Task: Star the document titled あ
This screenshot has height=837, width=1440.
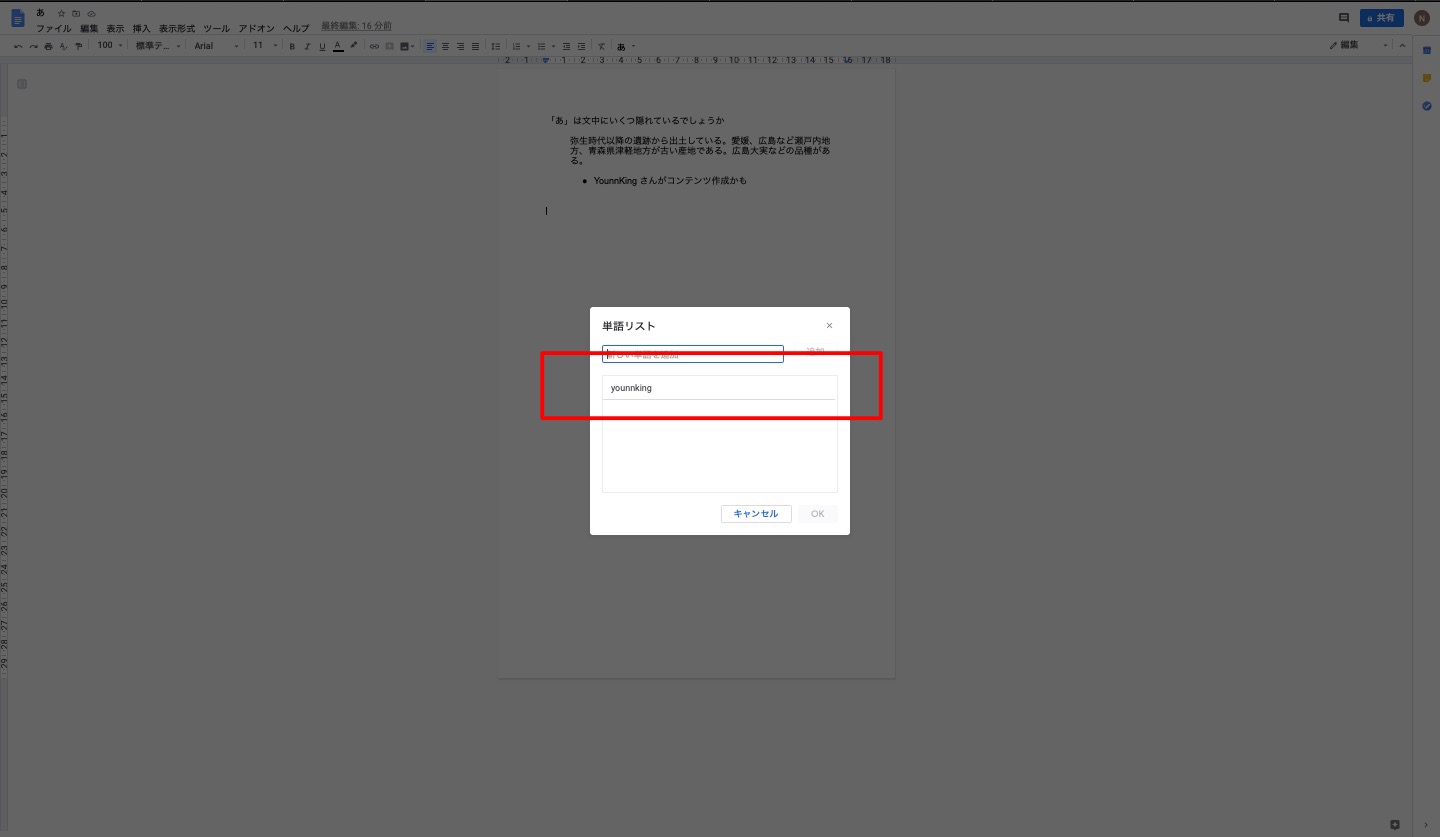Action: [x=61, y=14]
